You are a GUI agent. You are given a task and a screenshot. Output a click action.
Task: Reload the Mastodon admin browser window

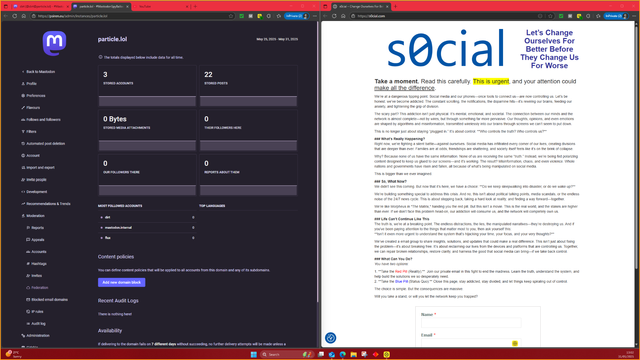pyautogui.click(x=15, y=16)
